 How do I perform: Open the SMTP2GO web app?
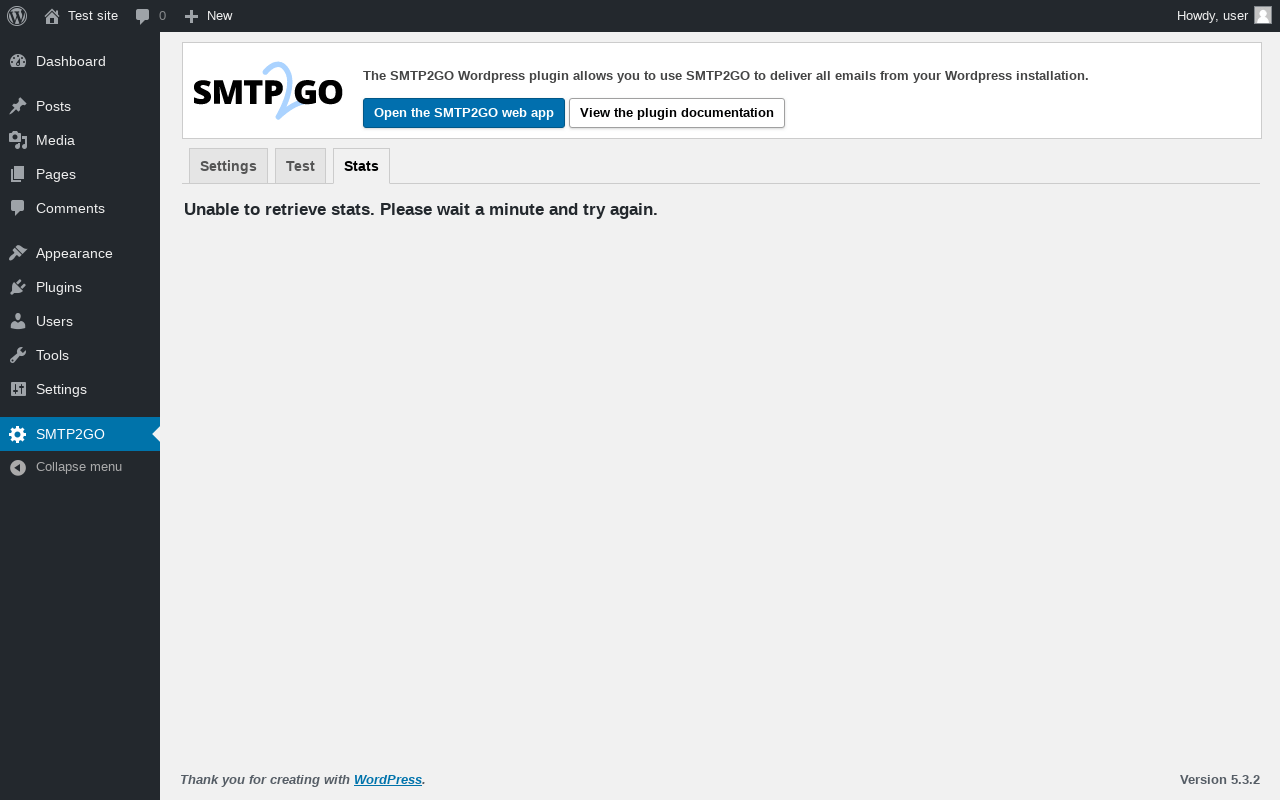pyautogui.click(x=464, y=113)
